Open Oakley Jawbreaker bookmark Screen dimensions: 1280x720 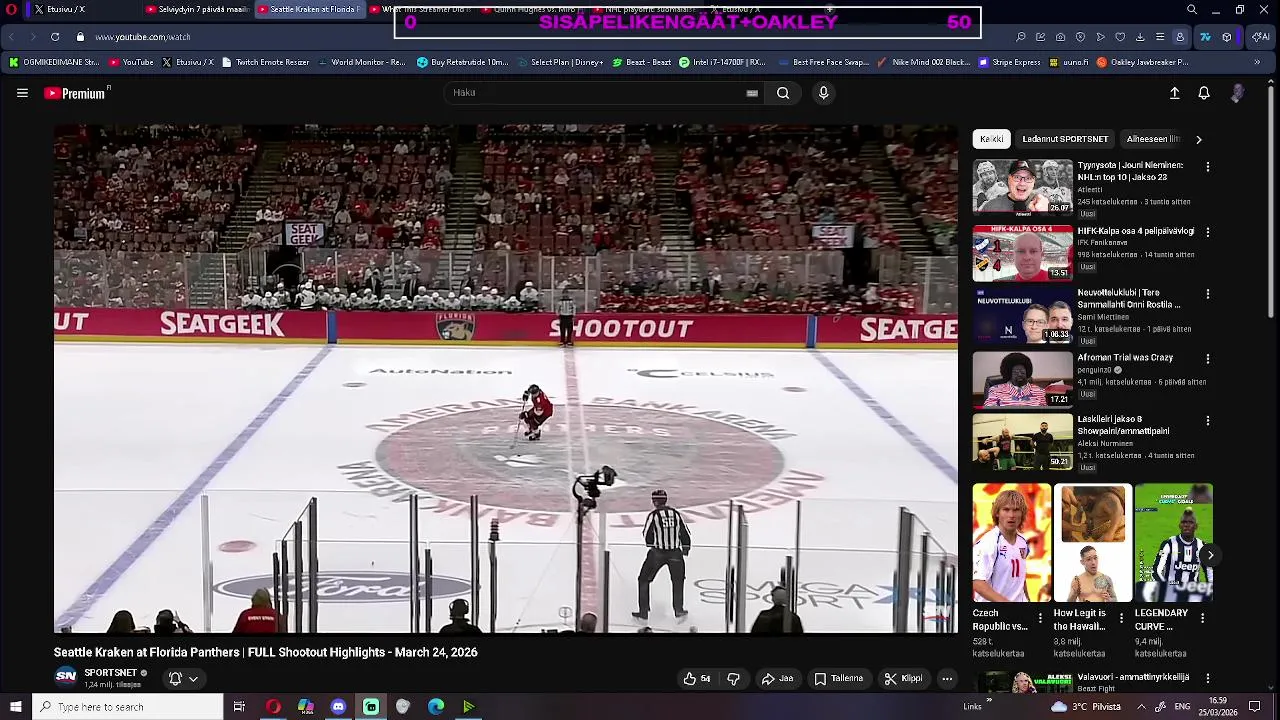[1142, 62]
